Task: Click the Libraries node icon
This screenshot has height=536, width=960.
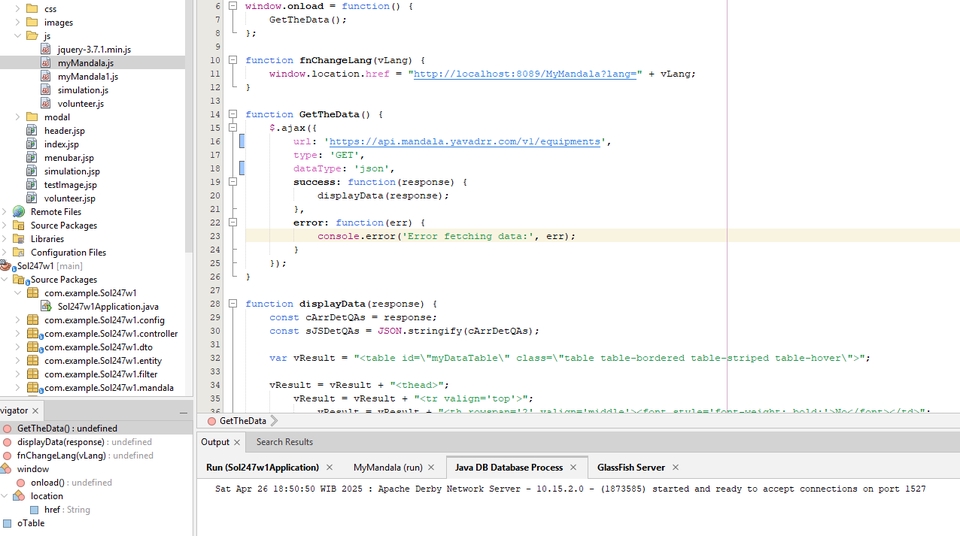Action: tap(19, 238)
